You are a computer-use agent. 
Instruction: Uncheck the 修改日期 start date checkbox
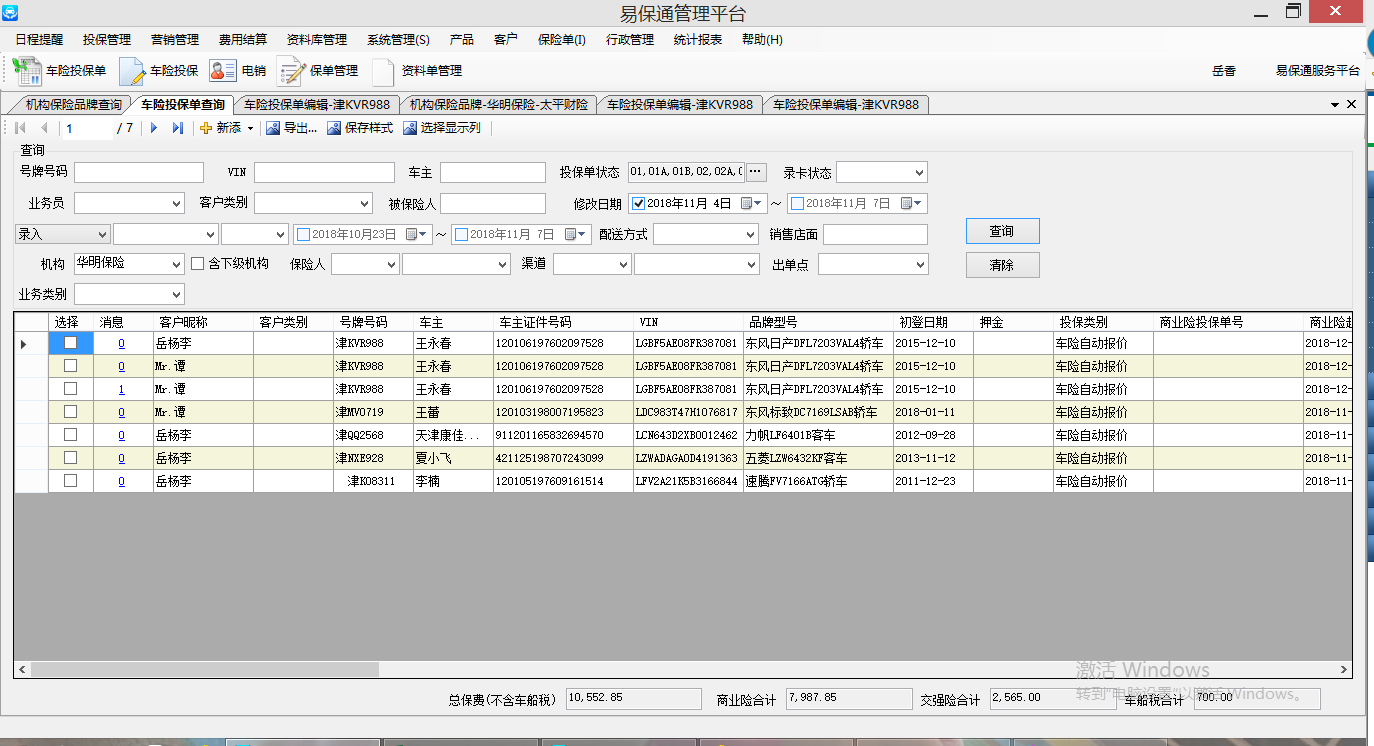coord(639,203)
